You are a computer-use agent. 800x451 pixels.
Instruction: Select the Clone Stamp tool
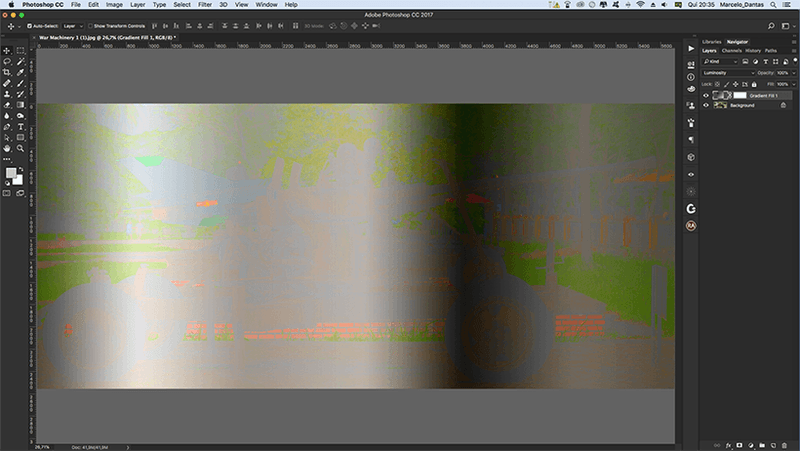point(7,94)
